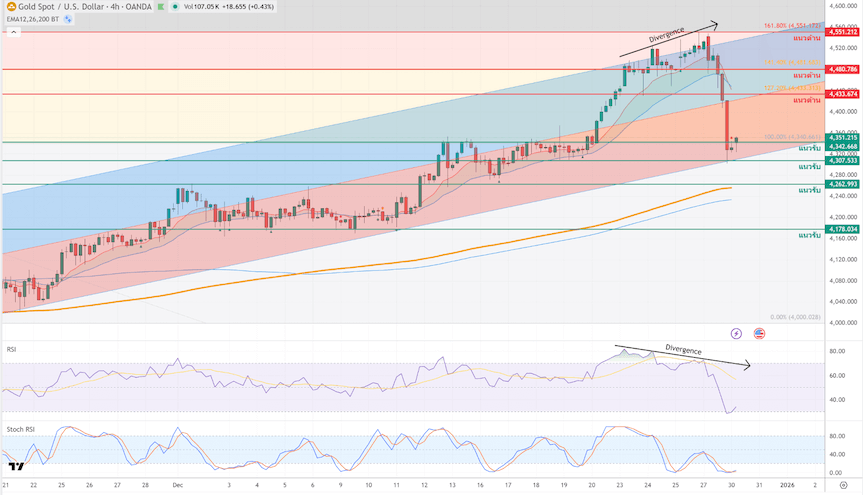The height and width of the screenshot is (495, 863).
Task: Open the US flag economic event icon
Action: coord(760,333)
